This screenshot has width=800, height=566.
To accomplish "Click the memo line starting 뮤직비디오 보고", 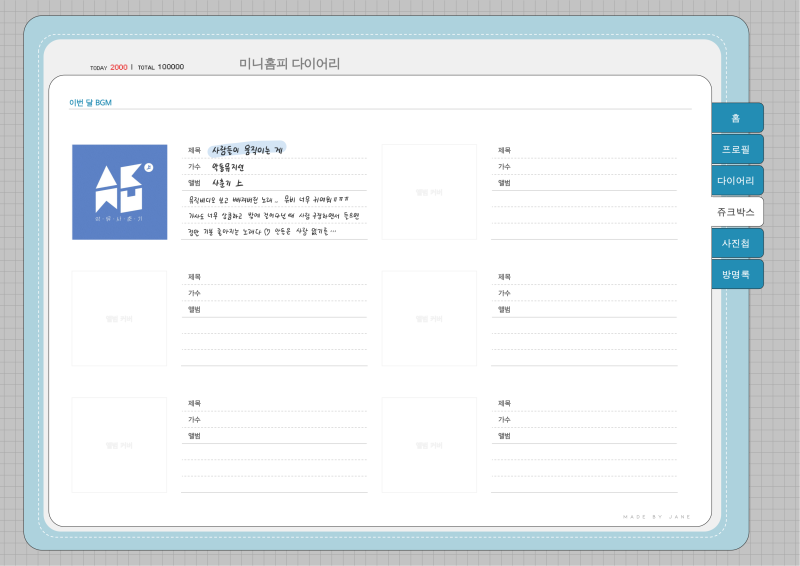I will click(x=268, y=200).
